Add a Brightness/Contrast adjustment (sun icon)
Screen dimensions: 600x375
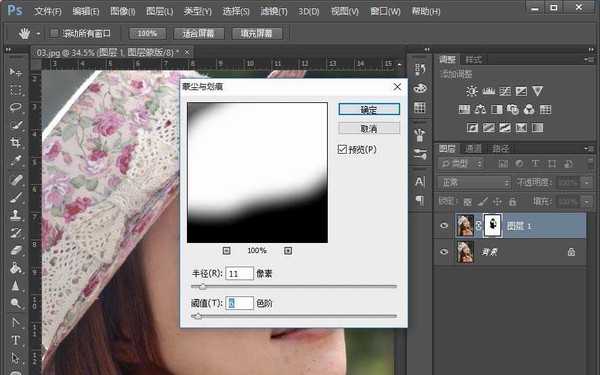coord(471,91)
